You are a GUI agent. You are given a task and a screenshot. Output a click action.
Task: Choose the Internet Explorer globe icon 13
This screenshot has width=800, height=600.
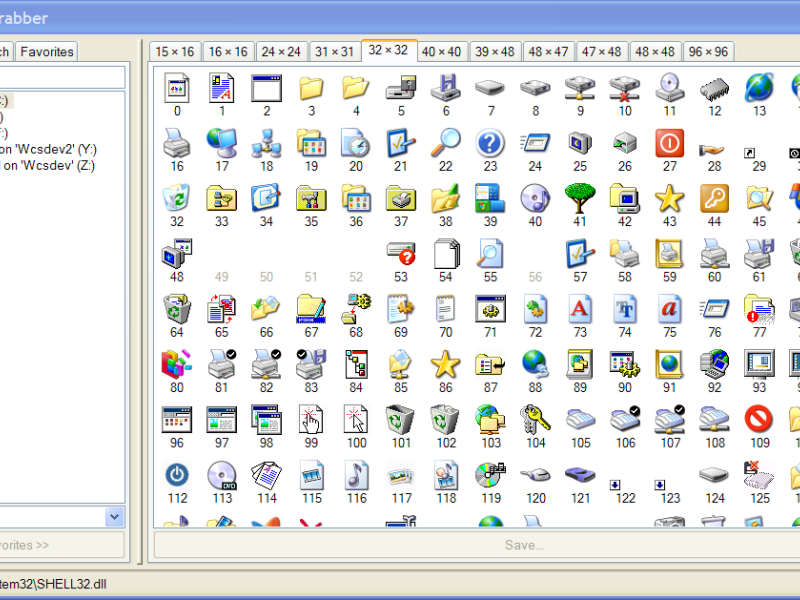tap(759, 88)
